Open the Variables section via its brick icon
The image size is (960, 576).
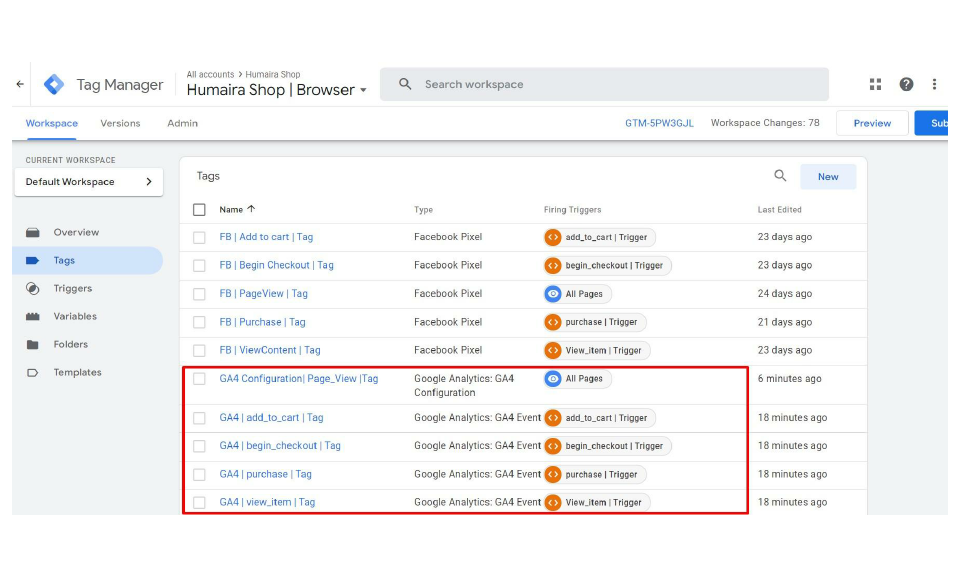pos(31,314)
